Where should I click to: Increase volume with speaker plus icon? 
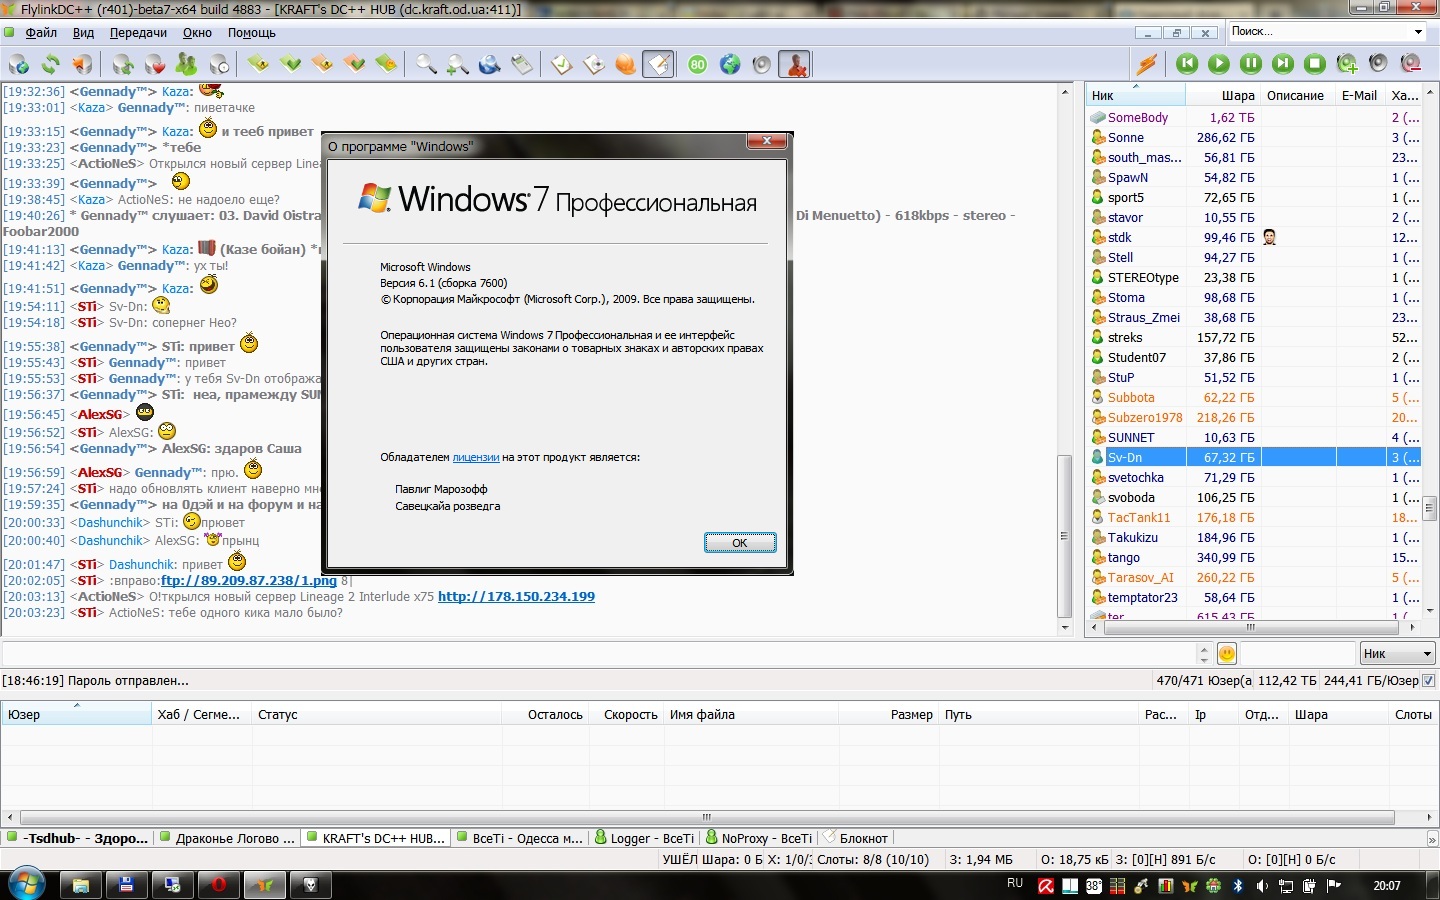click(1347, 64)
